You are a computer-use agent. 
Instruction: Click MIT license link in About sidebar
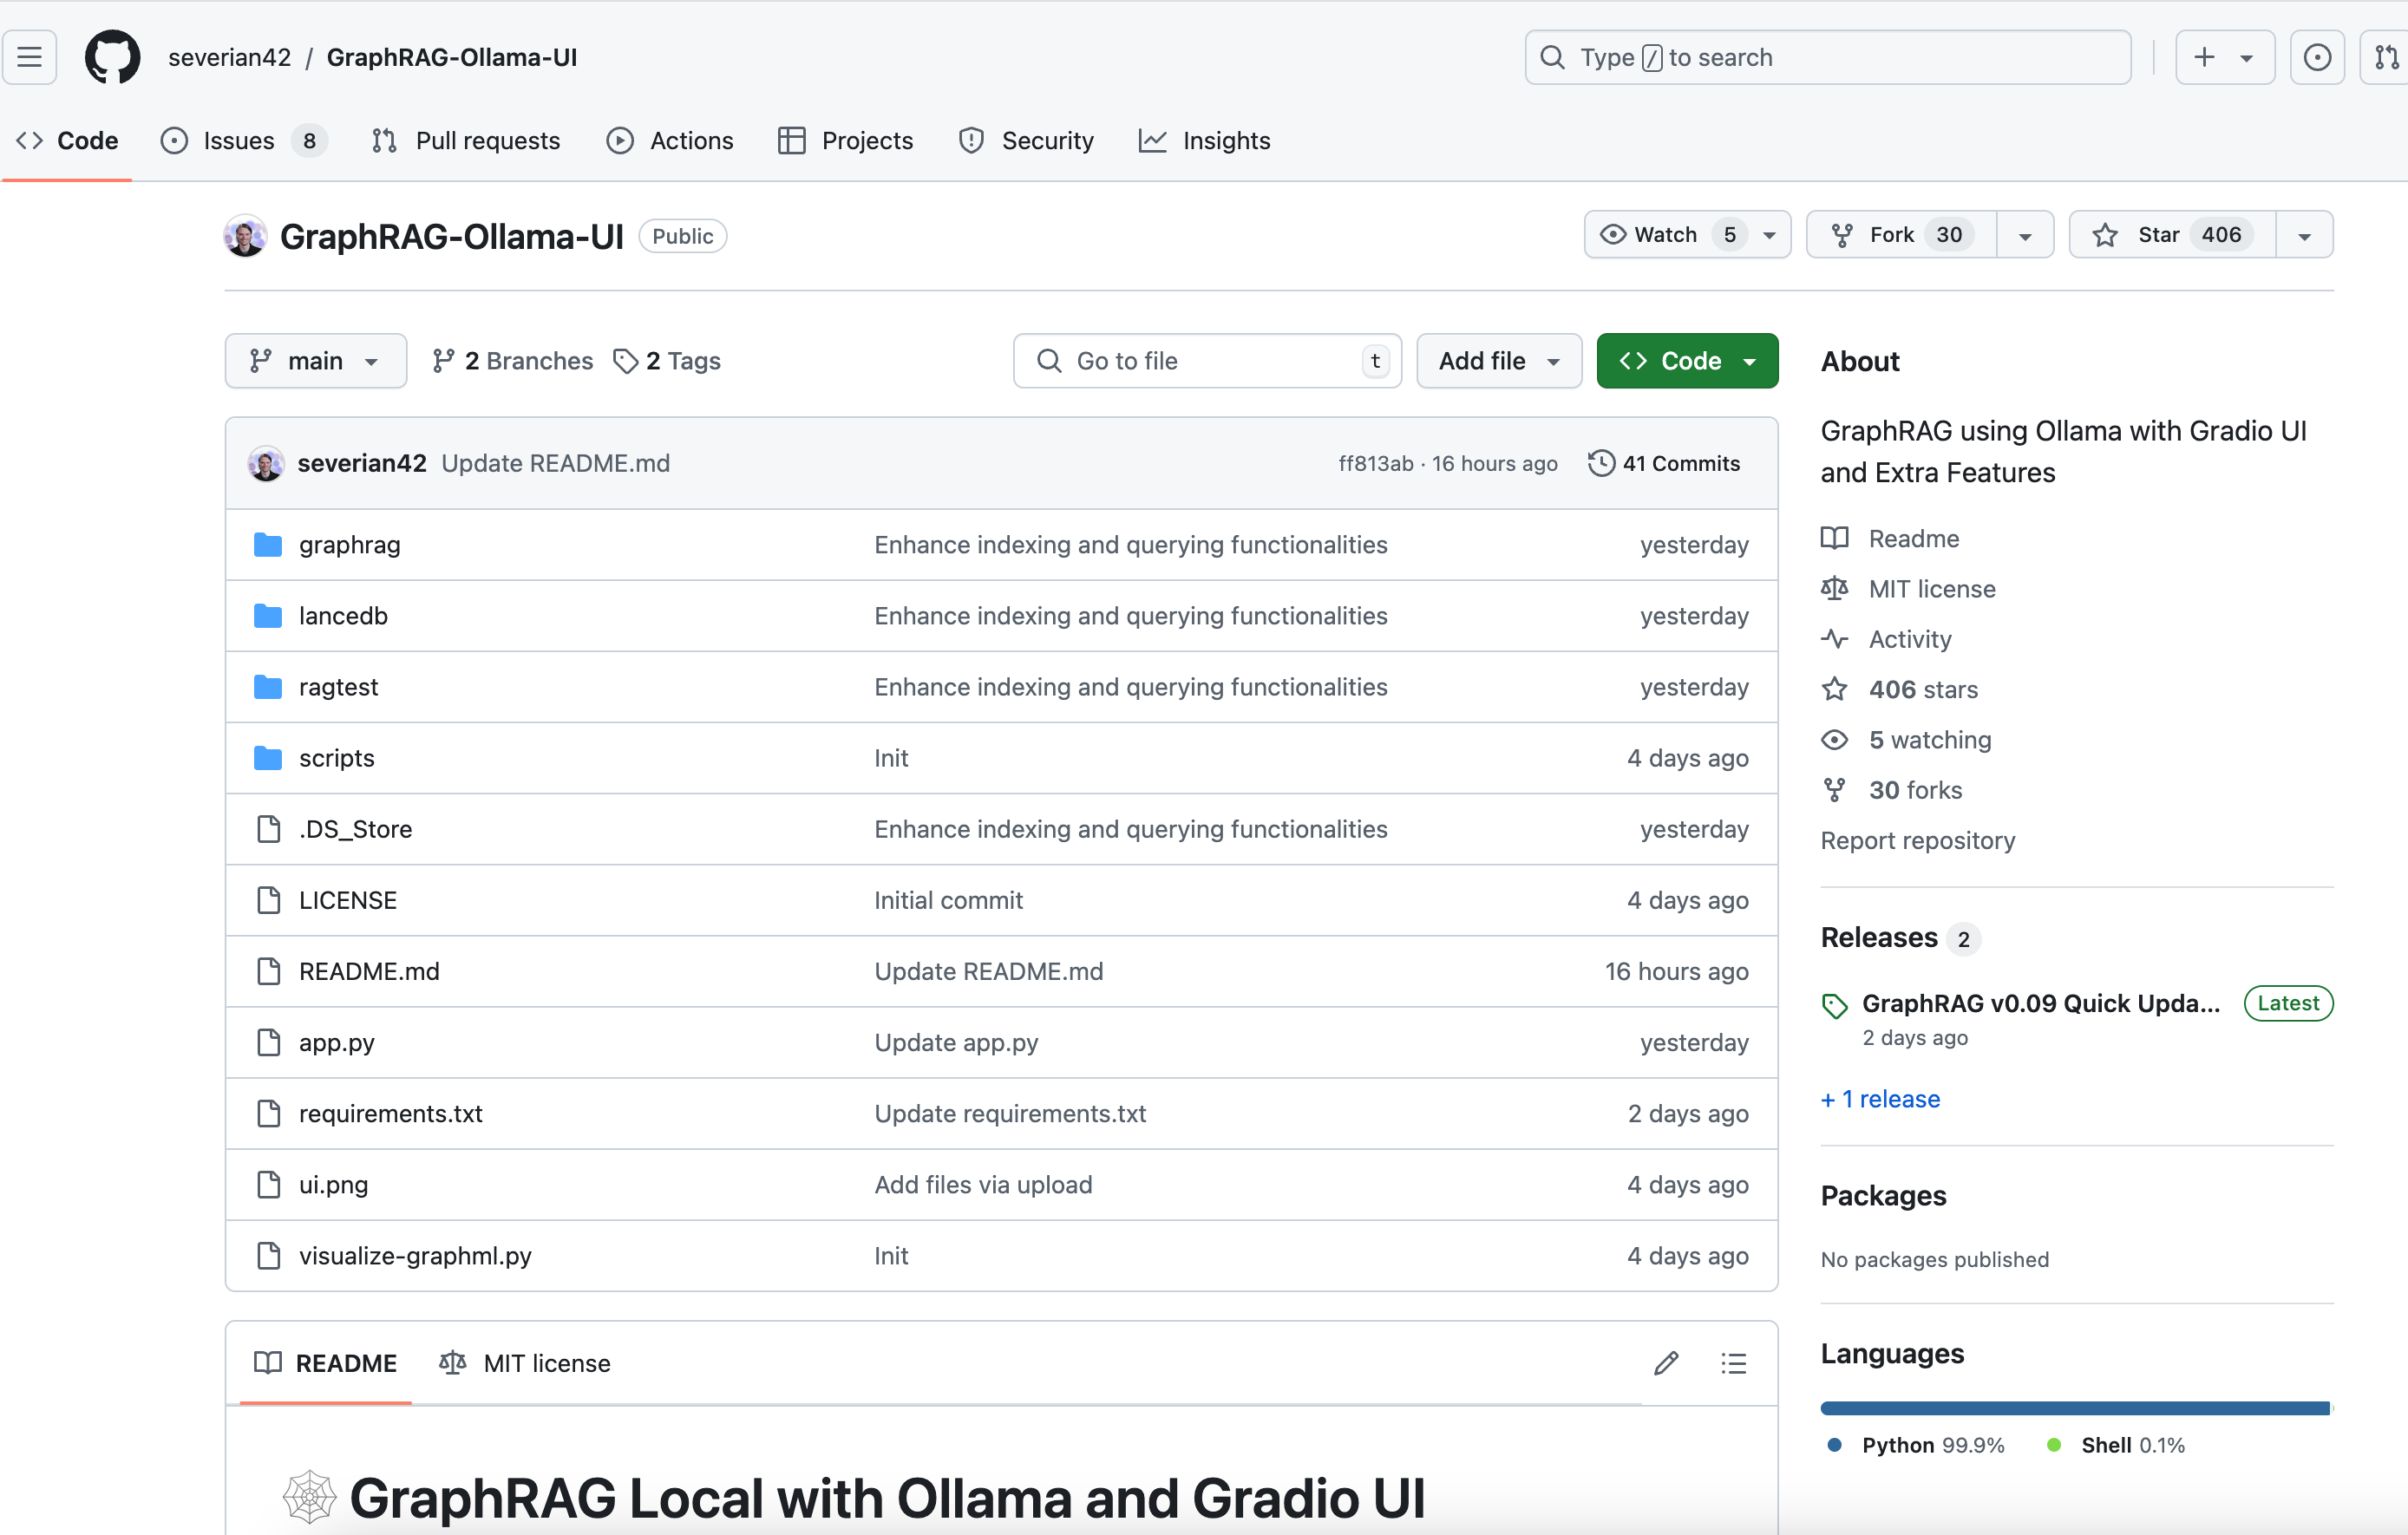click(1908, 589)
